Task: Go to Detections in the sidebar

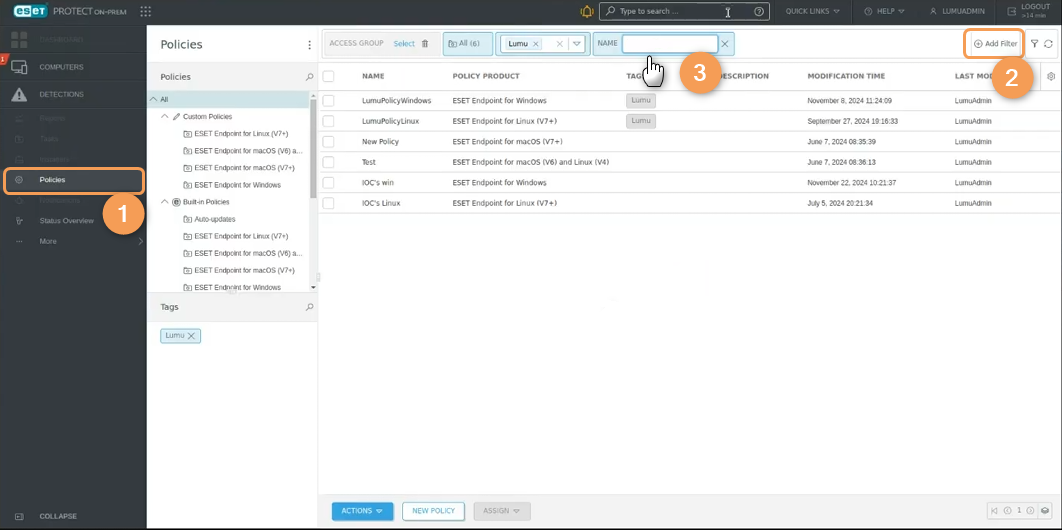Action: [x=61, y=95]
